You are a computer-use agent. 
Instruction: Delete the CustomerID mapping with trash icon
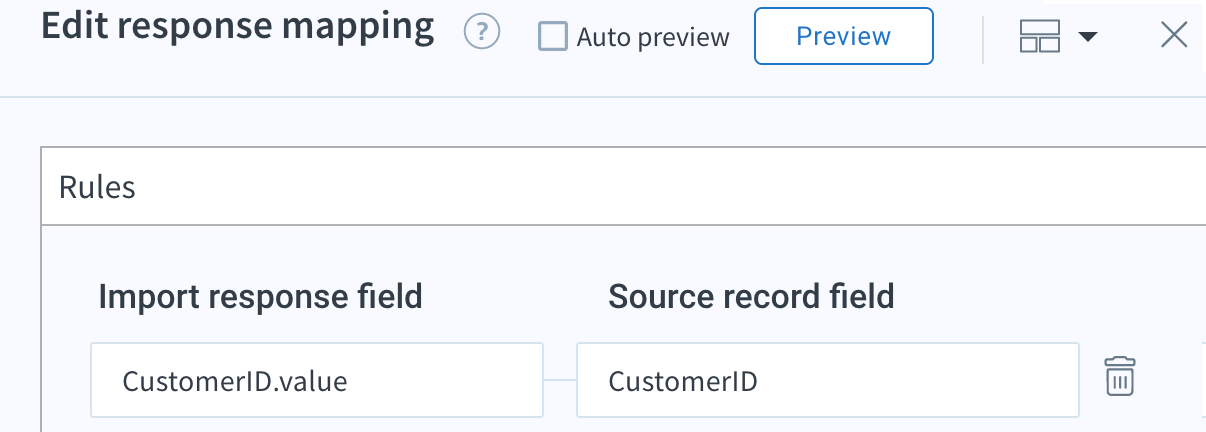click(x=1120, y=378)
